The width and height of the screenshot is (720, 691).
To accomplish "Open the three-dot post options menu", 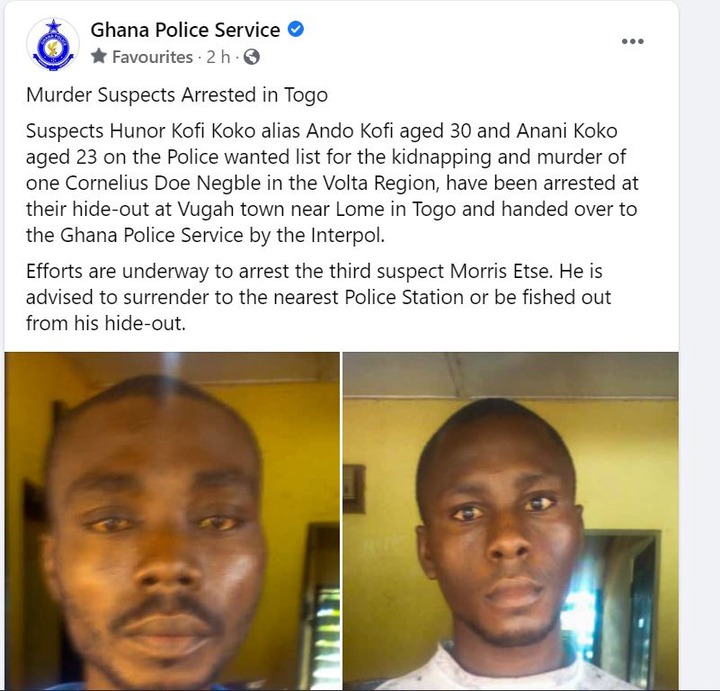I will [632, 41].
